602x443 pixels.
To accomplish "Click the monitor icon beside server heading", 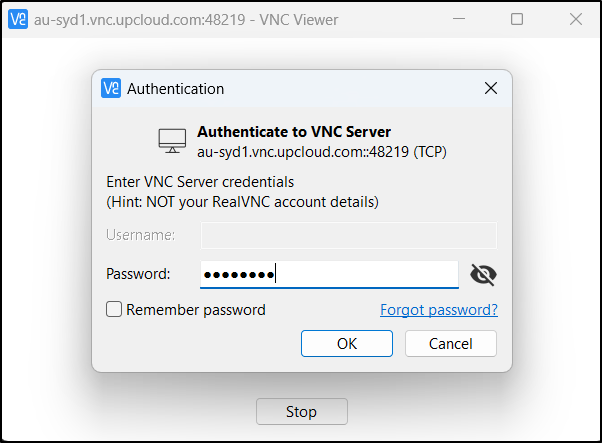I will (x=172, y=141).
